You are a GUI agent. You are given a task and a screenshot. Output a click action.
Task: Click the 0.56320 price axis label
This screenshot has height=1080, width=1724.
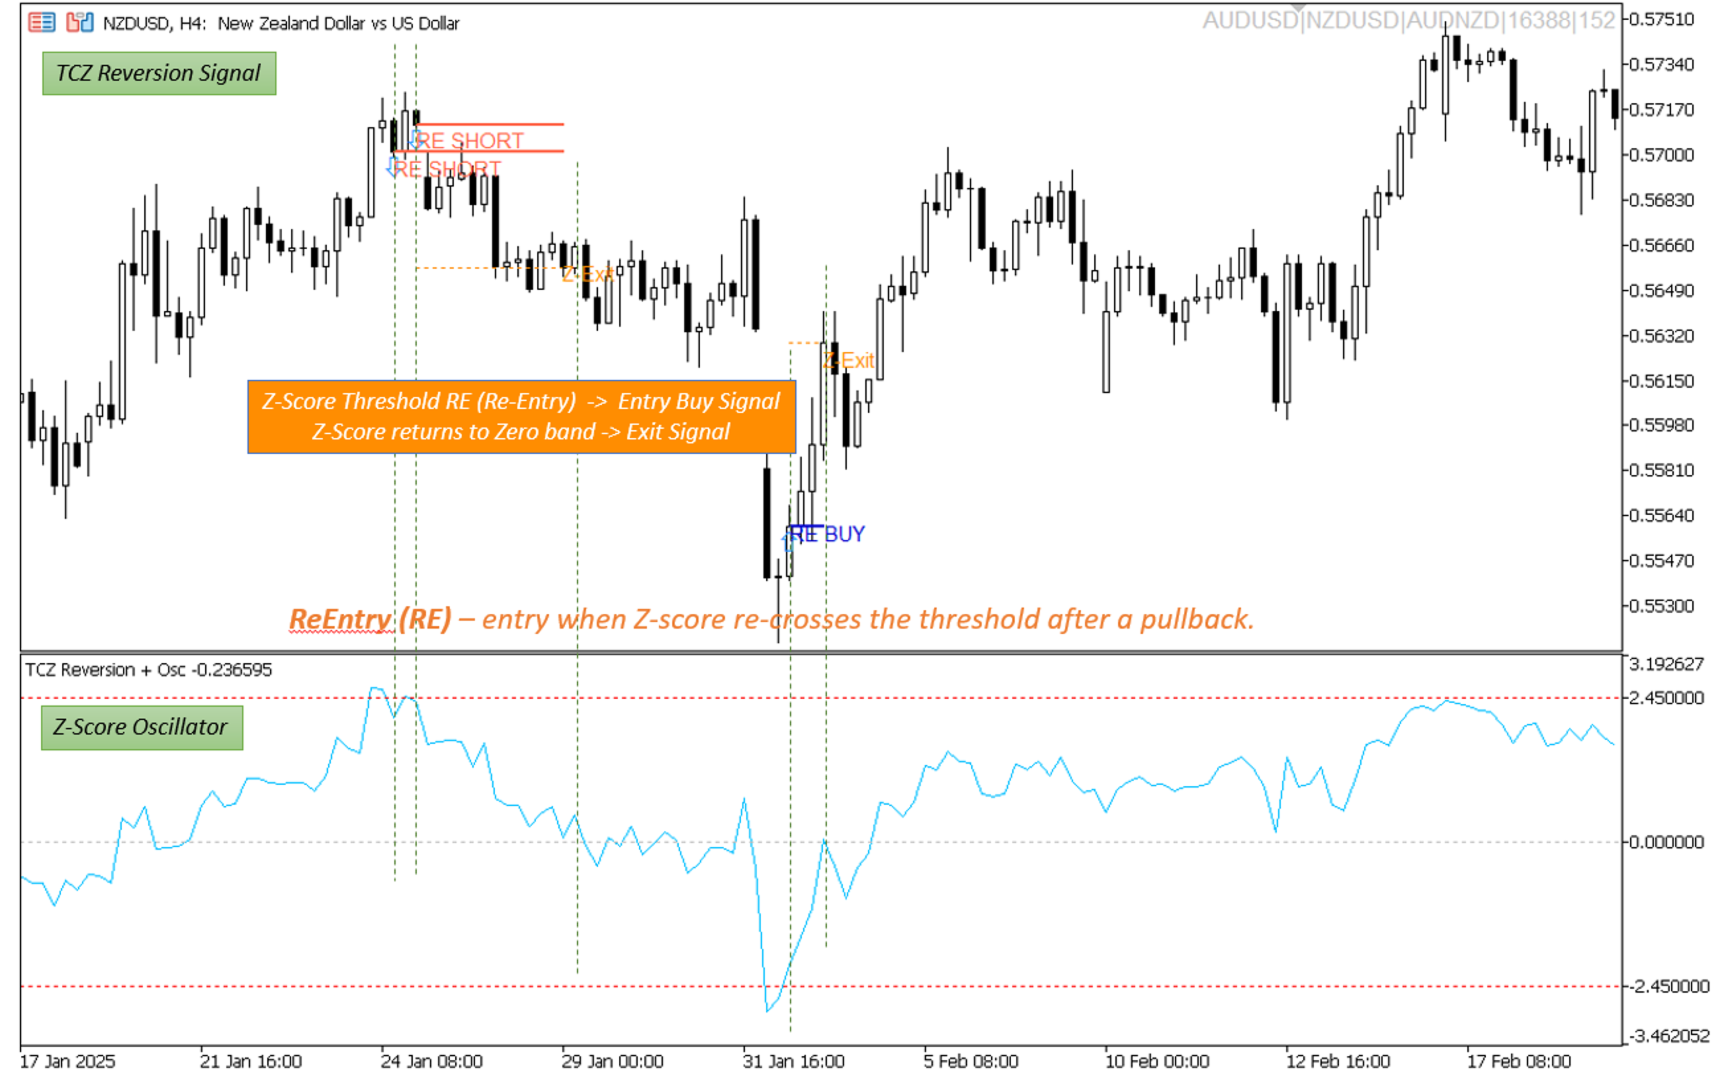click(1662, 335)
